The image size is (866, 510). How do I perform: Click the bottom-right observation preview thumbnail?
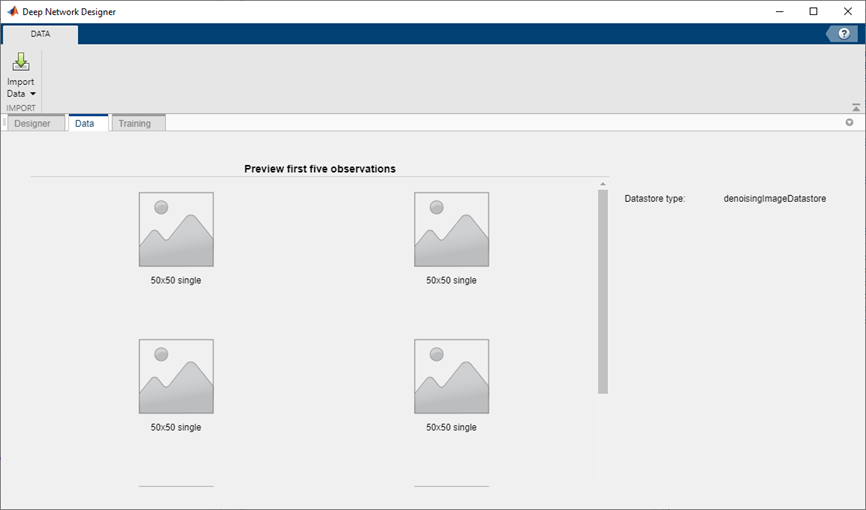point(451,376)
